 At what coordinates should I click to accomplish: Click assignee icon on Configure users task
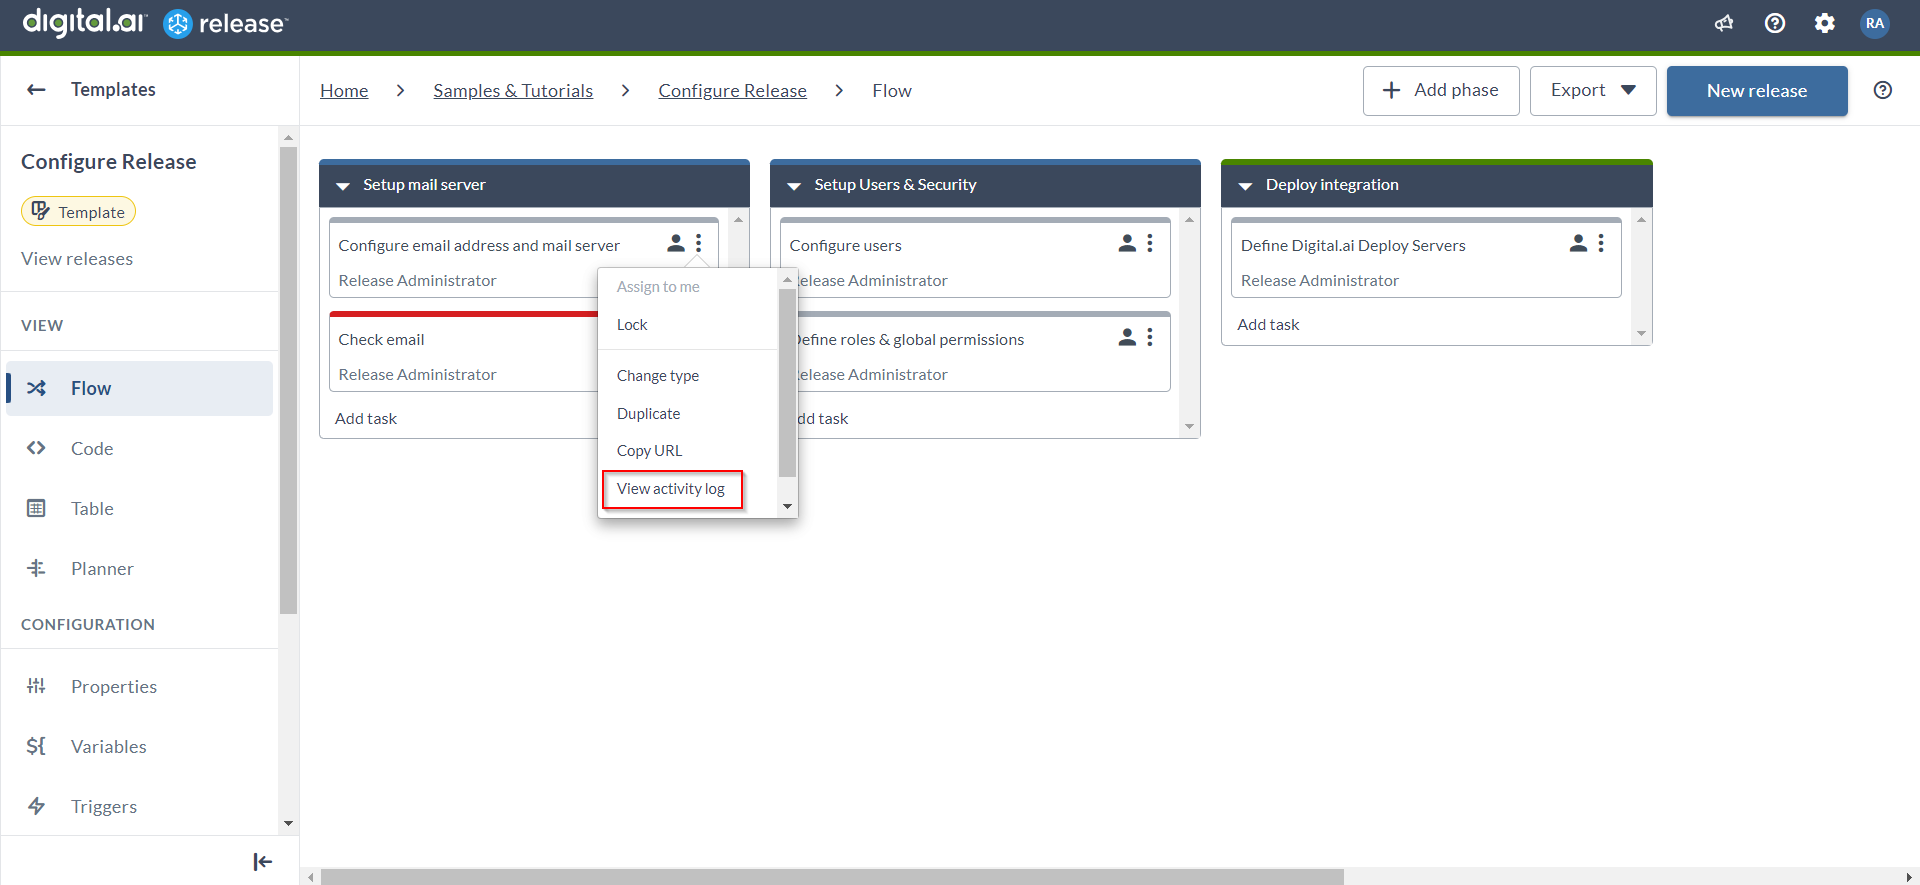coord(1127,243)
